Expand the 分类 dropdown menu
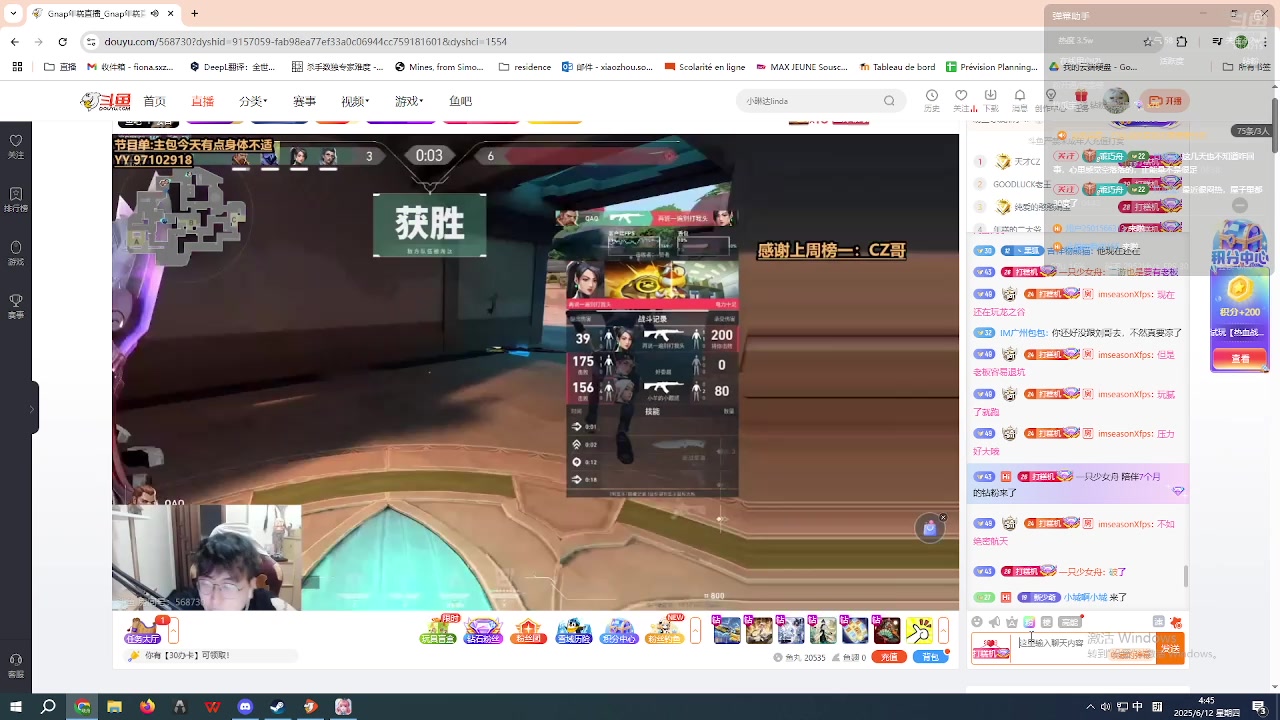 tap(253, 101)
